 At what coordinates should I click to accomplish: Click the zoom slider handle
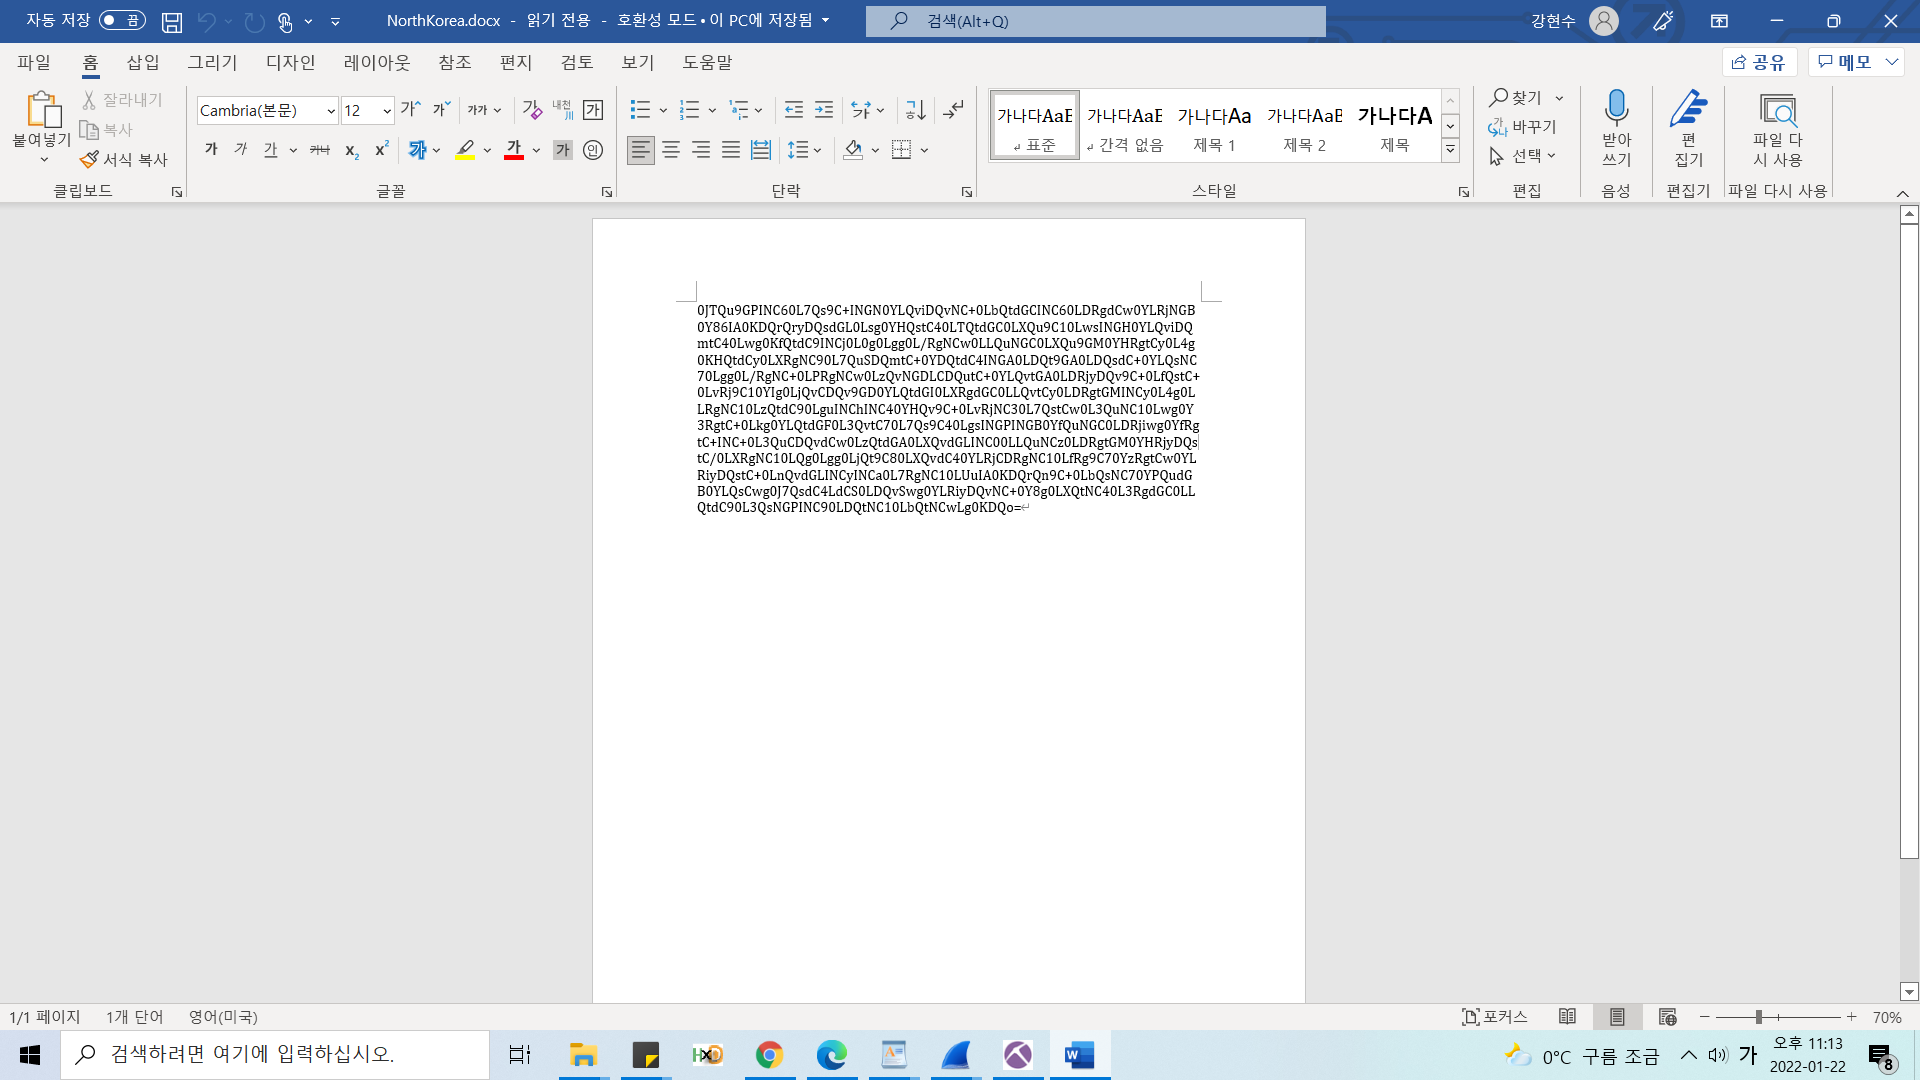click(1758, 1017)
